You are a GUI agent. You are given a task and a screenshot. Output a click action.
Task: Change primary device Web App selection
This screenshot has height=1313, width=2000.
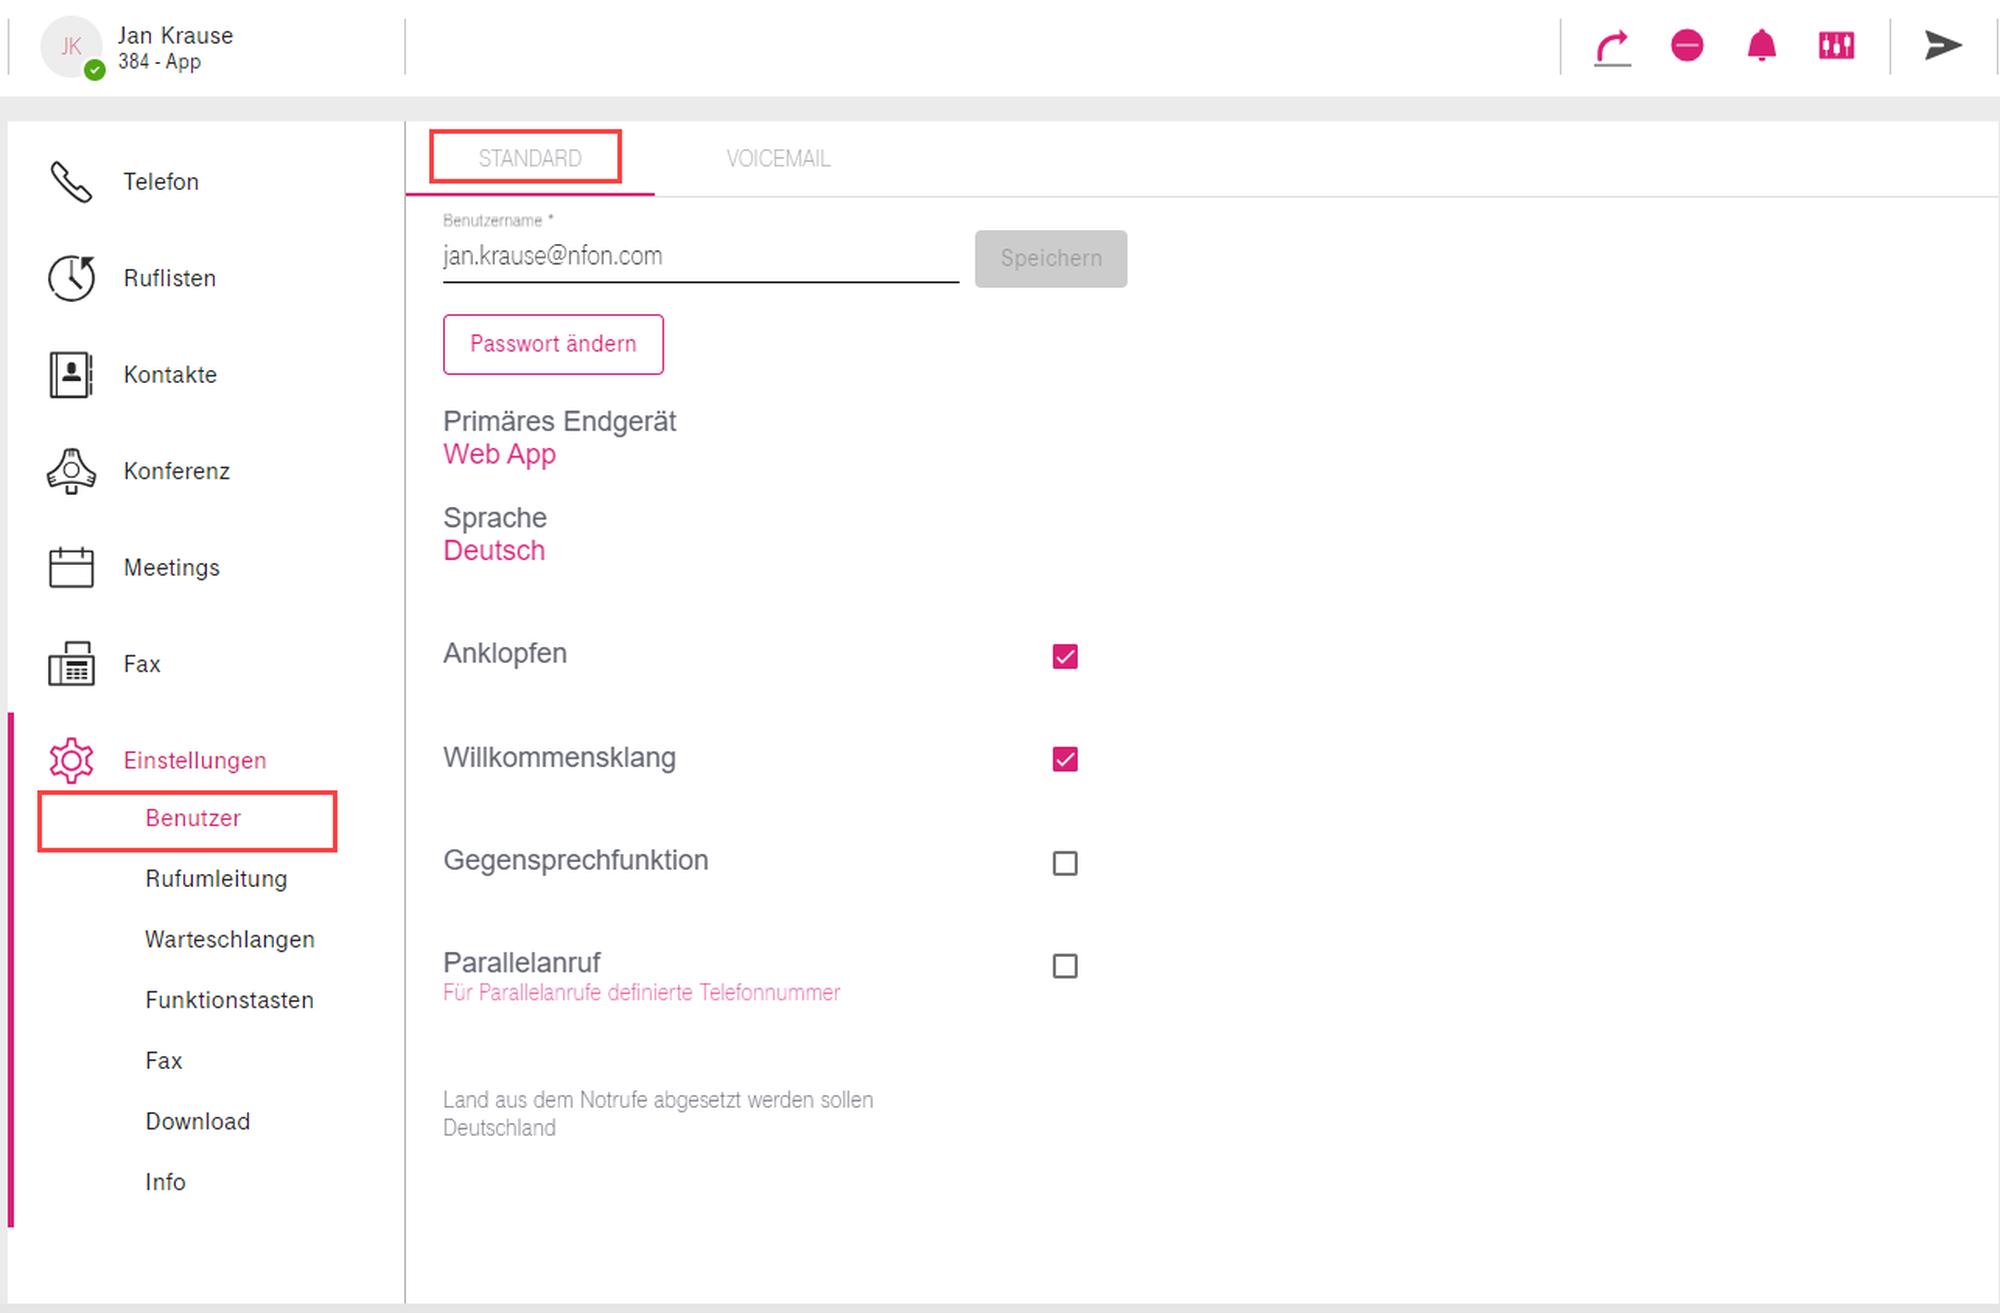tap(499, 454)
